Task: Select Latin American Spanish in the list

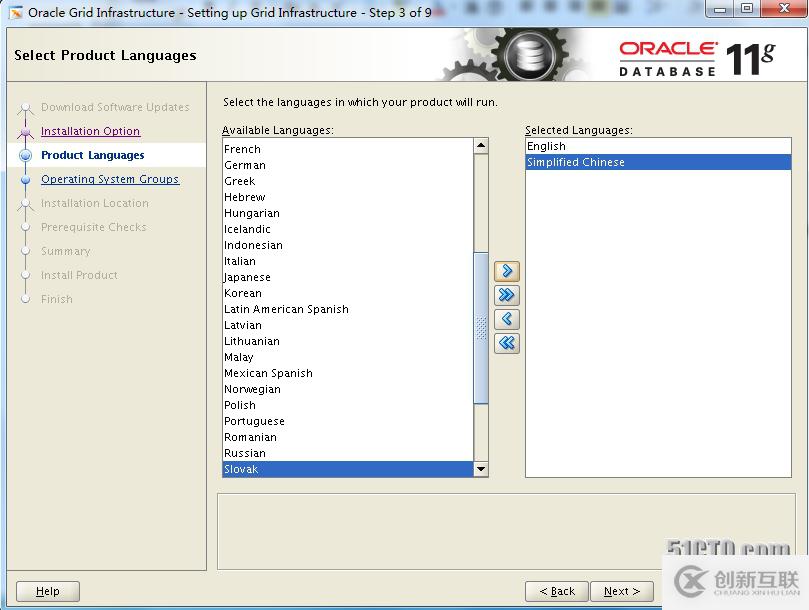Action: [x=348, y=309]
